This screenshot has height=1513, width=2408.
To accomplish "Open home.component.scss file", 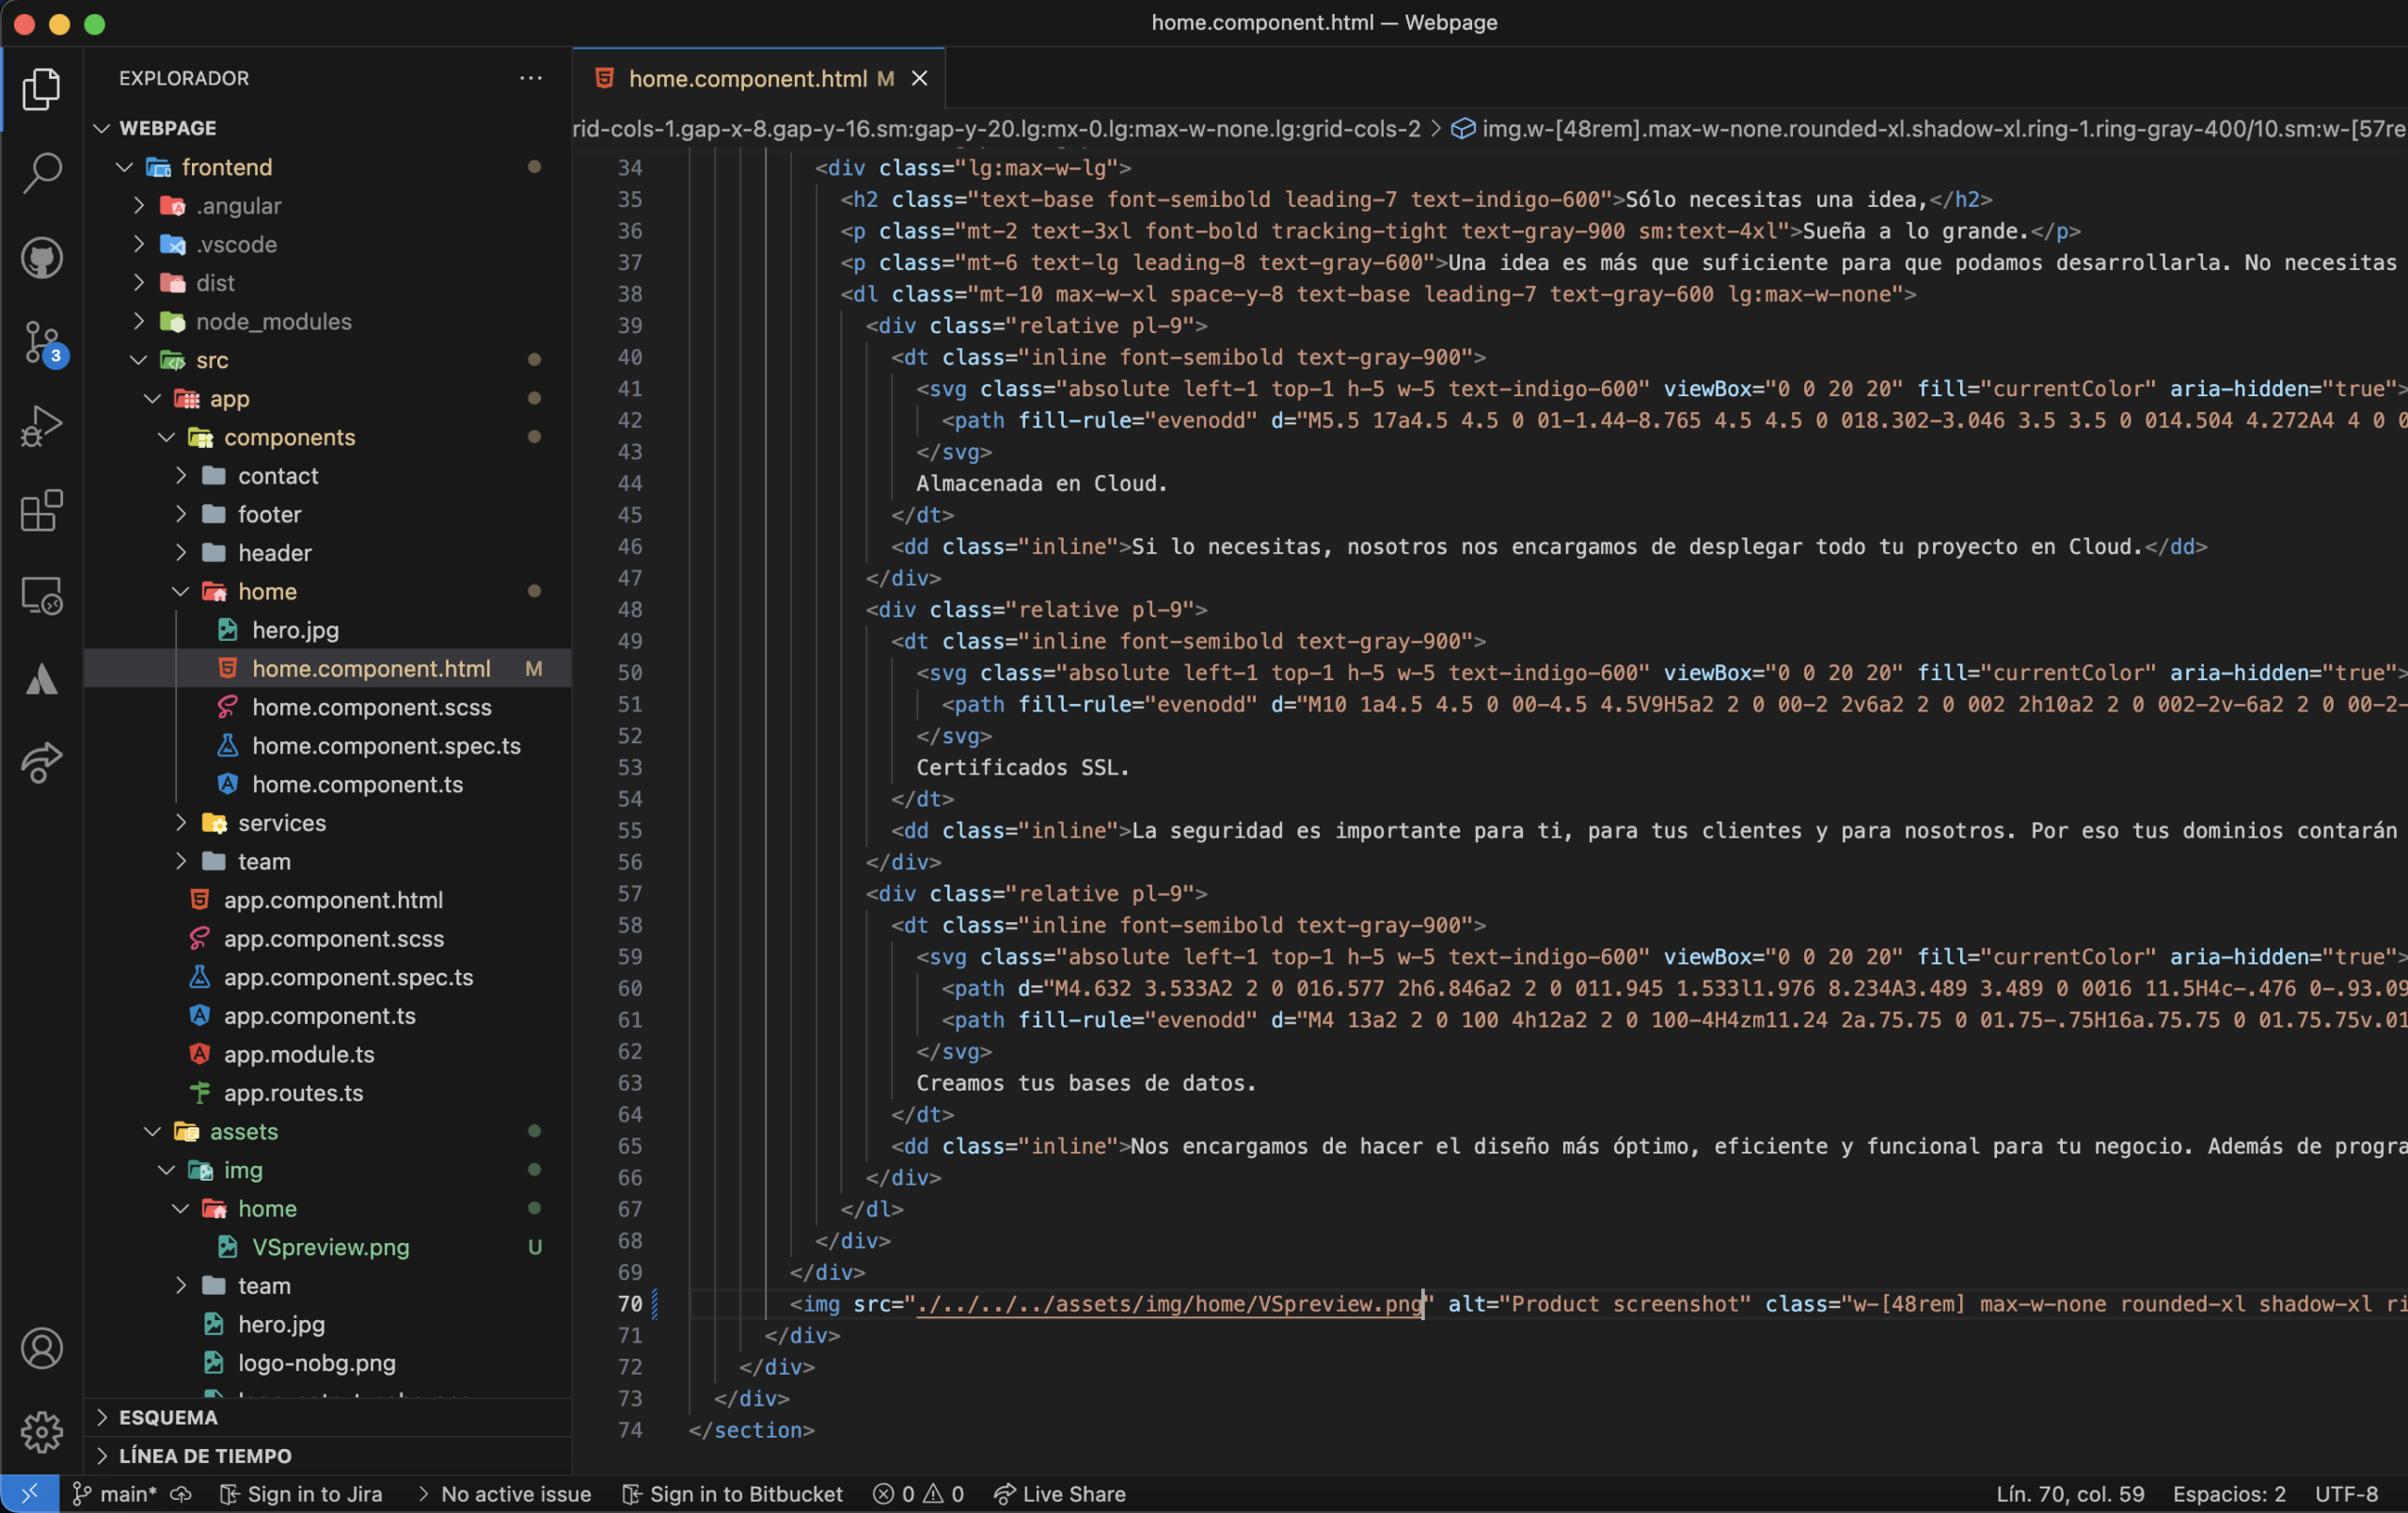I will pos(327,707).
